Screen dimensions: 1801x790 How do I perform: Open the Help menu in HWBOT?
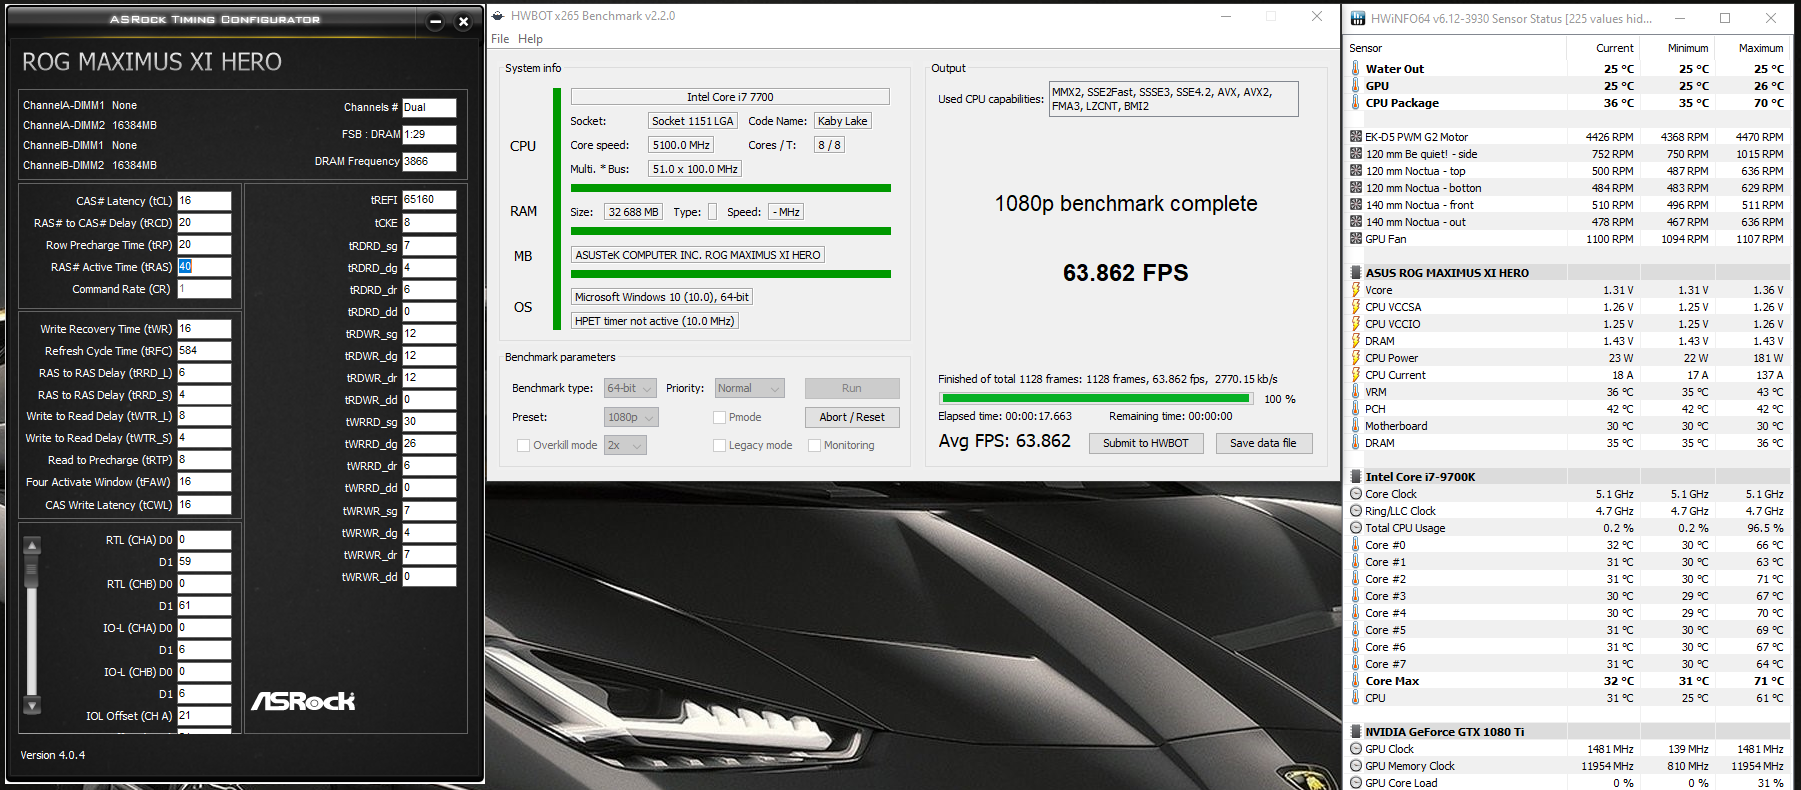coord(530,39)
